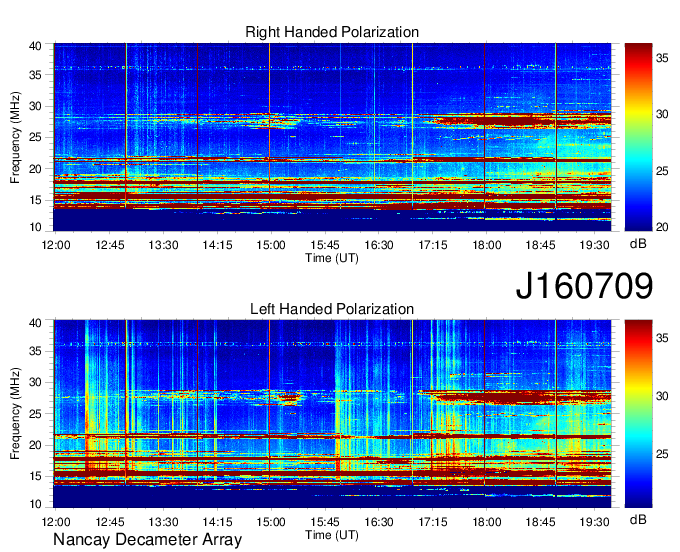680x552 pixels.
Task: Click the 15:45 time tick of the right-handed plot
Action: click(x=325, y=245)
